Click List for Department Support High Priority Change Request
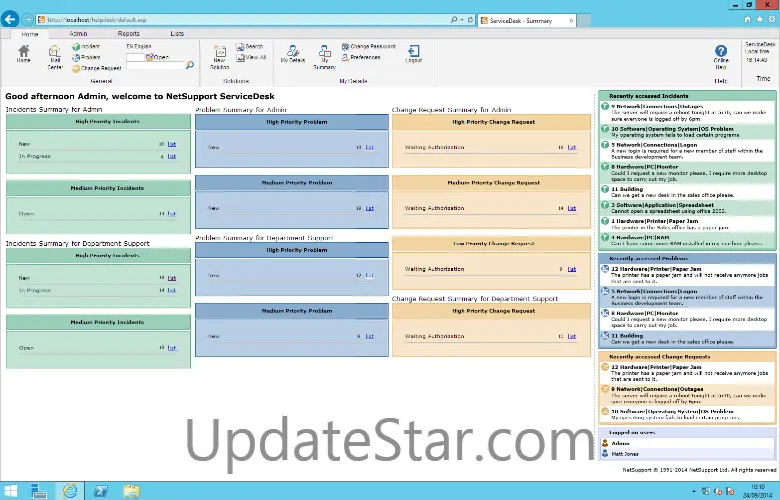 point(572,336)
